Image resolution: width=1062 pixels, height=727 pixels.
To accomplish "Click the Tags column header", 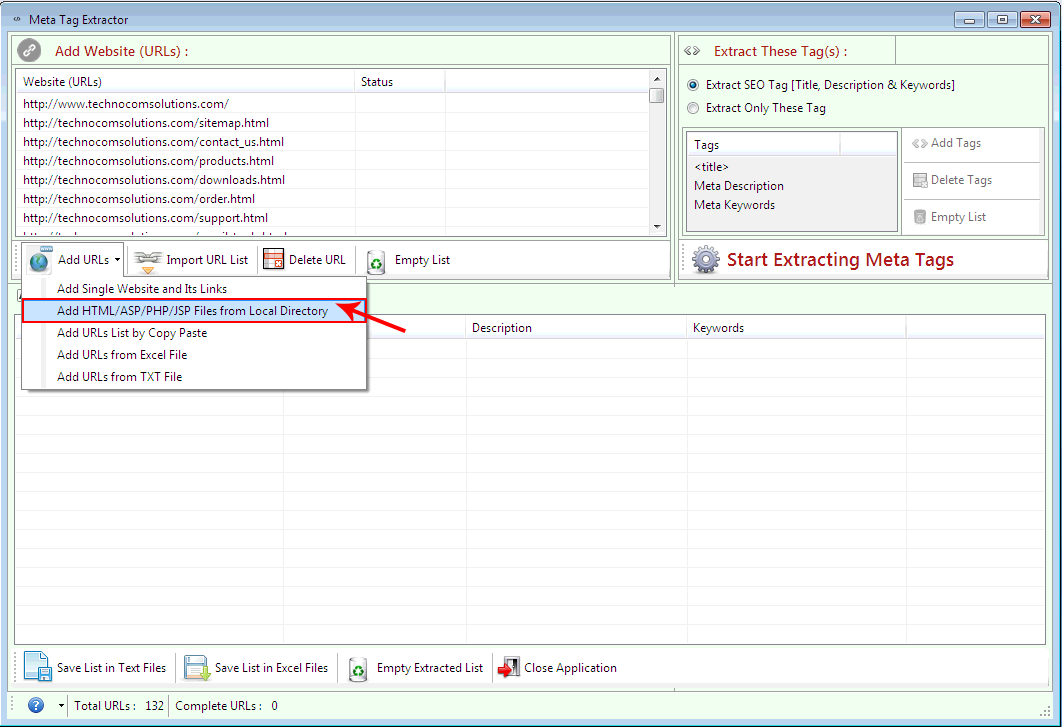I will pos(764,144).
